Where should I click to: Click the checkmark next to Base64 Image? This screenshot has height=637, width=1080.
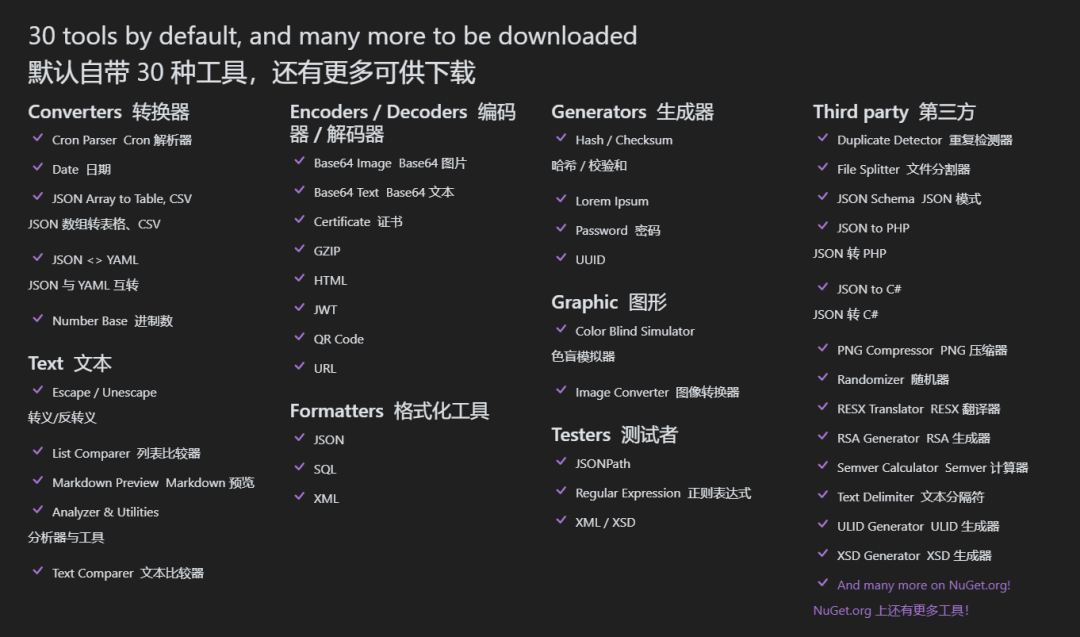pyautogui.click(x=299, y=161)
